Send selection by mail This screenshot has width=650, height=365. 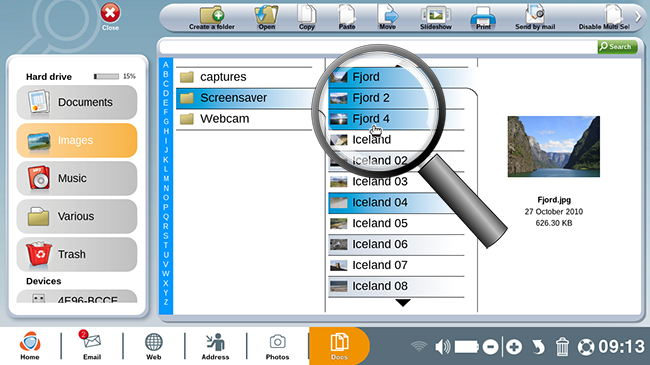(x=535, y=18)
